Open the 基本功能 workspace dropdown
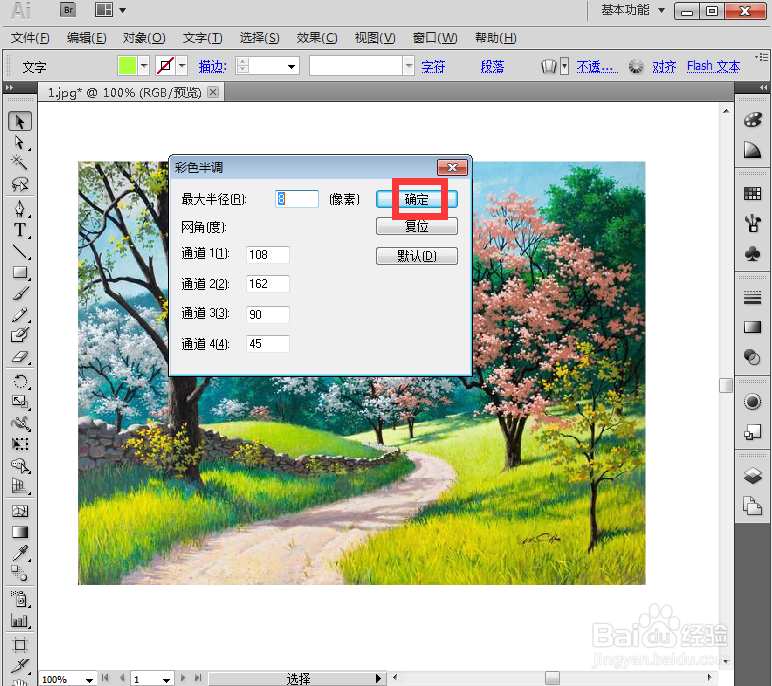This screenshot has height=686, width=772. [x=633, y=10]
